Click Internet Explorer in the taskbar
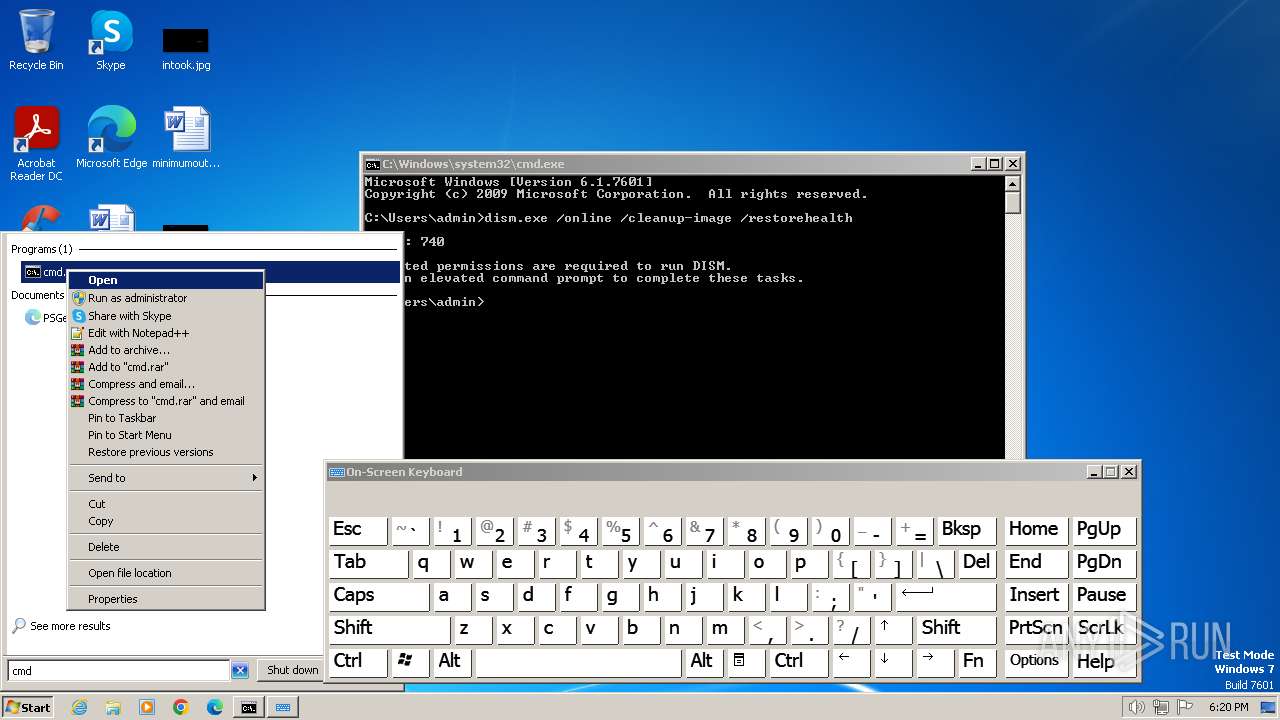This screenshot has height=720, width=1280. pos(79,707)
